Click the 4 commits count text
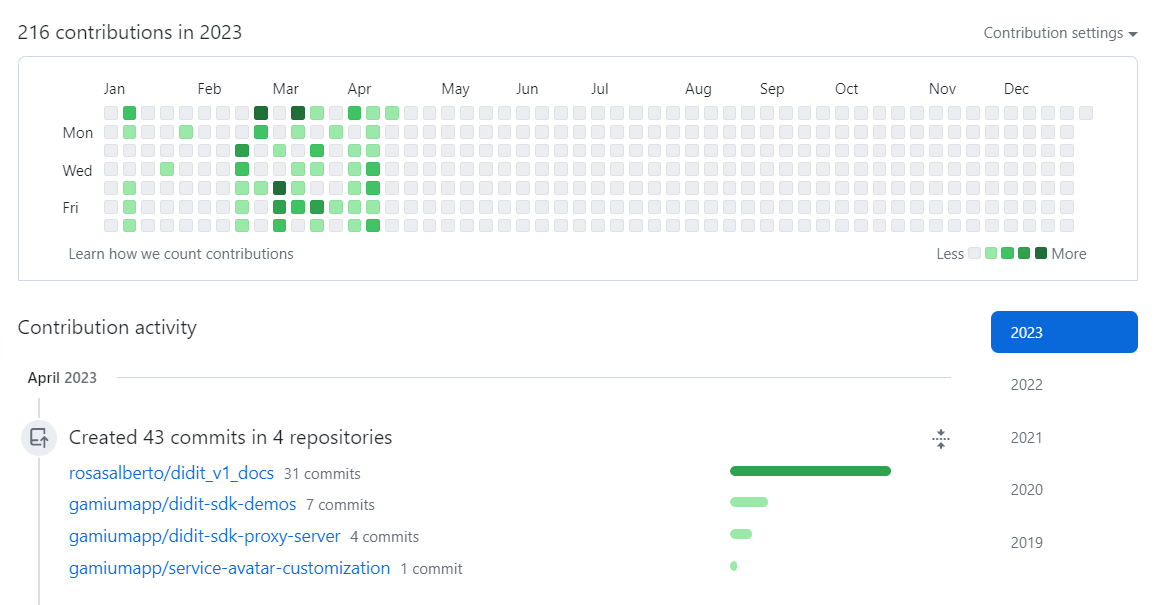 click(x=385, y=537)
